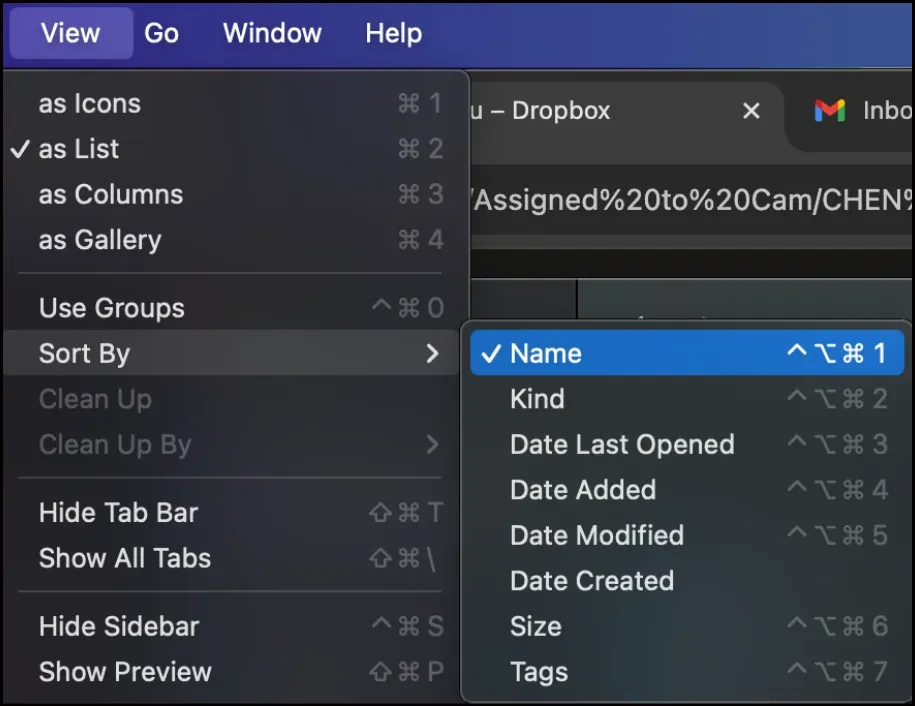Screen dimensions: 915x706
Task: Select 'as Gallery' view
Action: (x=99, y=240)
